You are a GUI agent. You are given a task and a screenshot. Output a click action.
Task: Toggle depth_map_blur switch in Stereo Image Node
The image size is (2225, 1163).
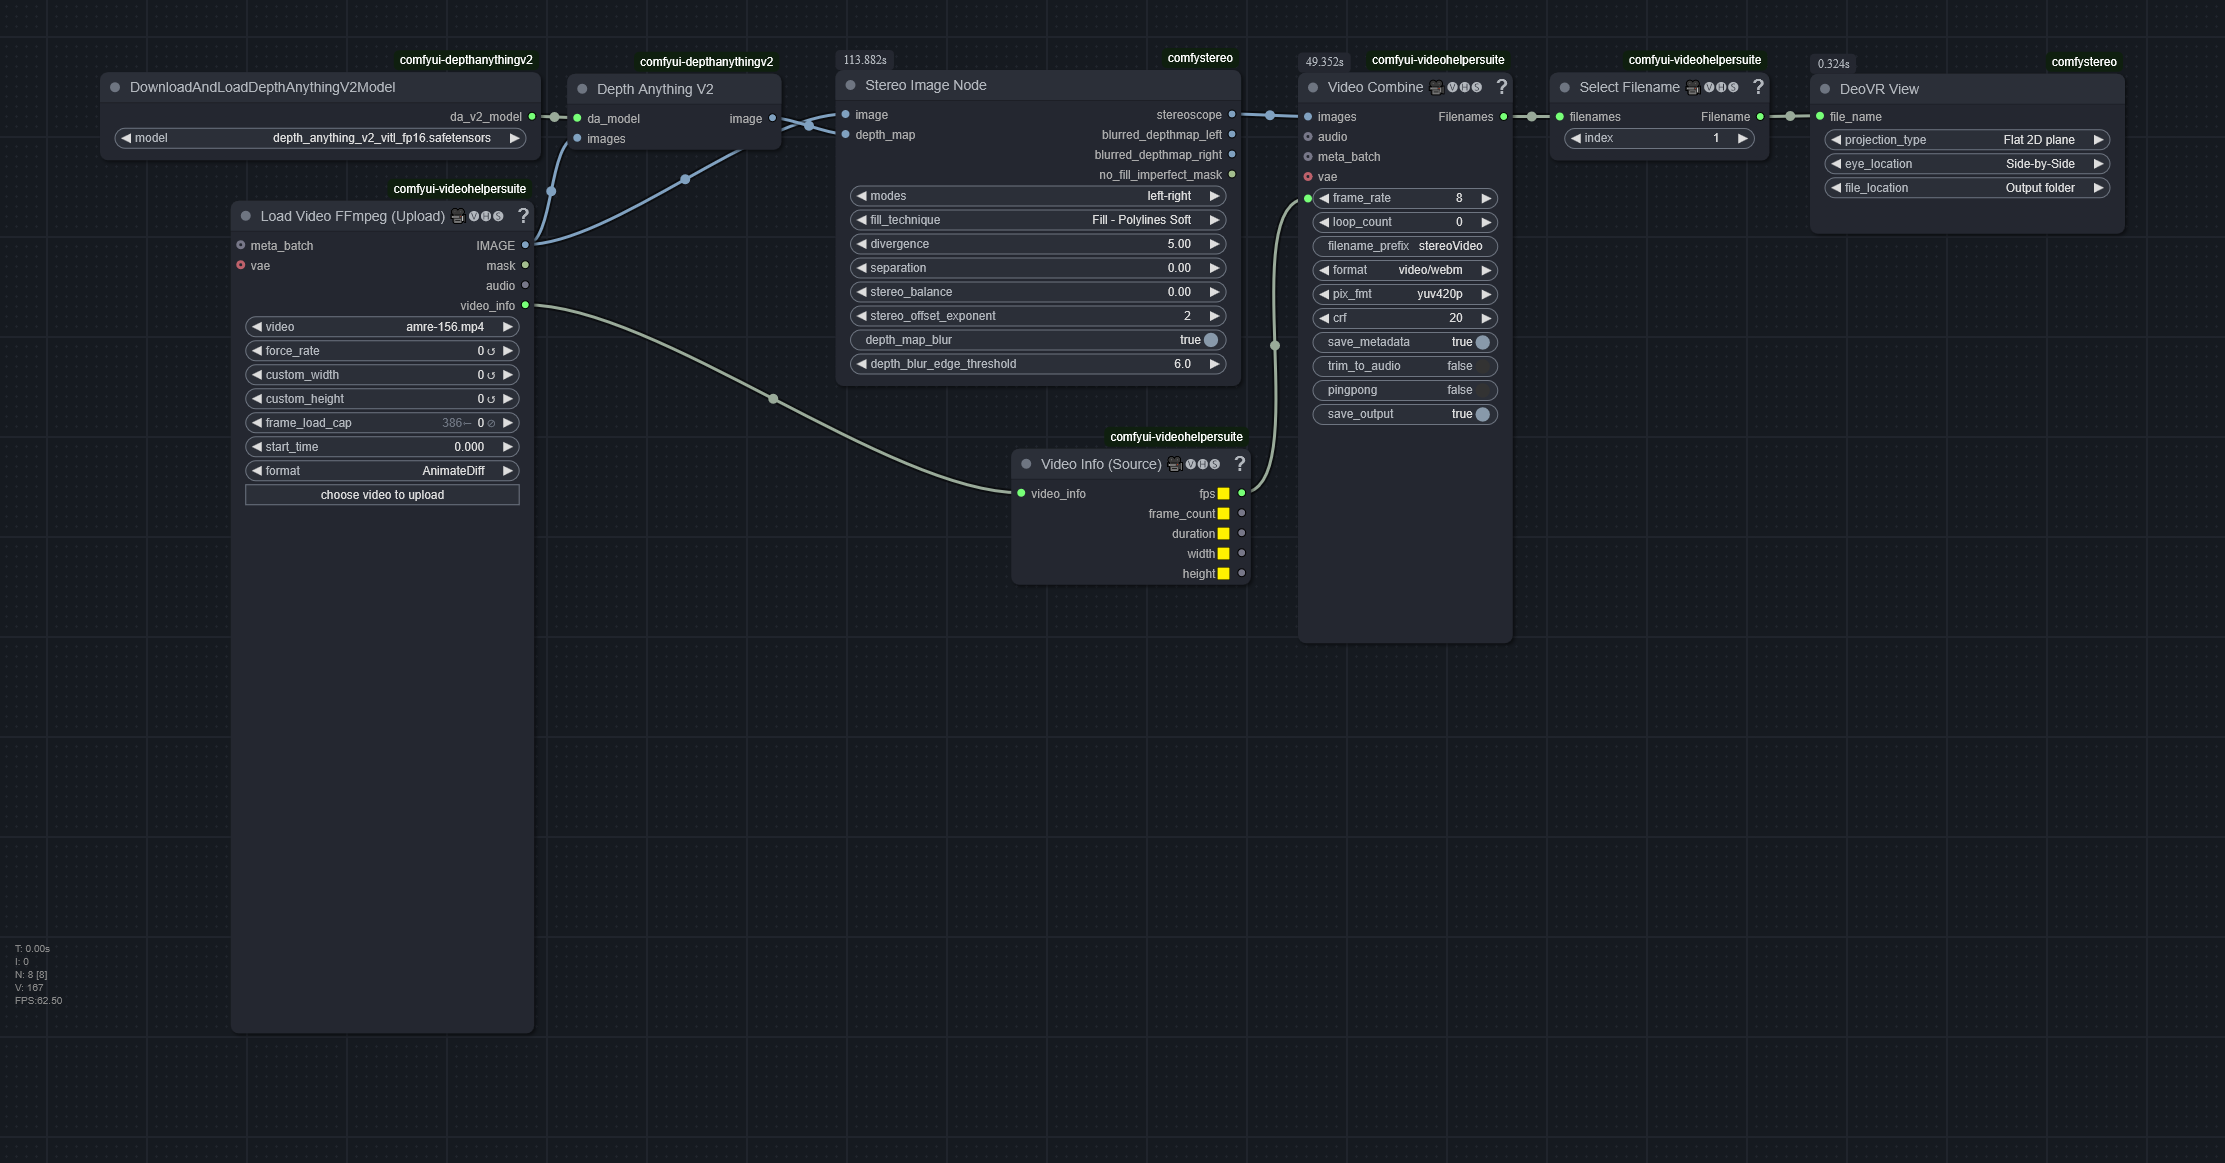click(1210, 340)
